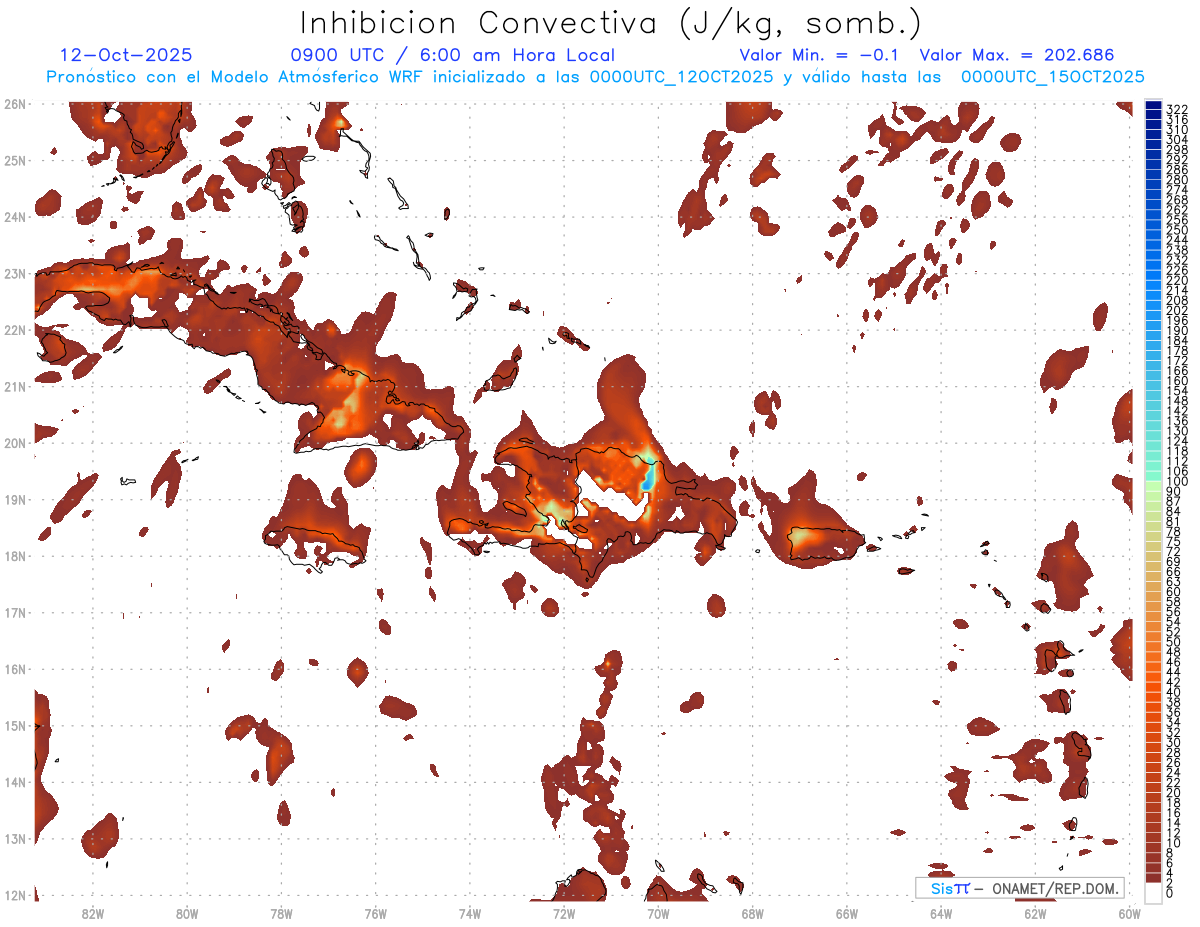Click the 60W longitude axis label
The image size is (1200, 927).
point(1129,912)
